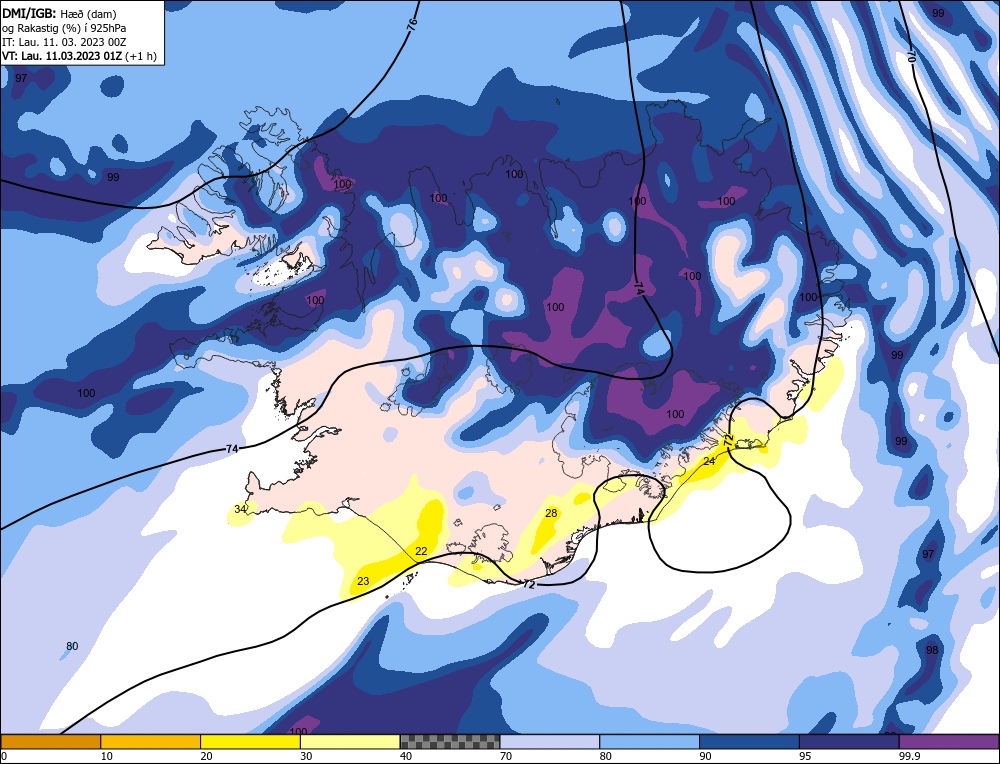This screenshot has width=1000, height=764.
Task: Click the vertically rotated '74' contour label
Action: (640, 288)
